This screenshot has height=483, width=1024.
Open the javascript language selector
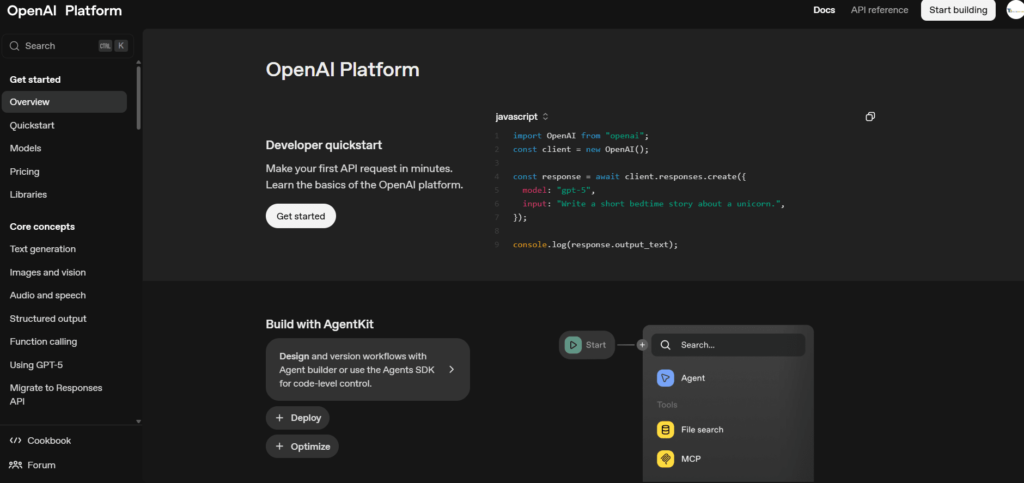coord(522,117)
